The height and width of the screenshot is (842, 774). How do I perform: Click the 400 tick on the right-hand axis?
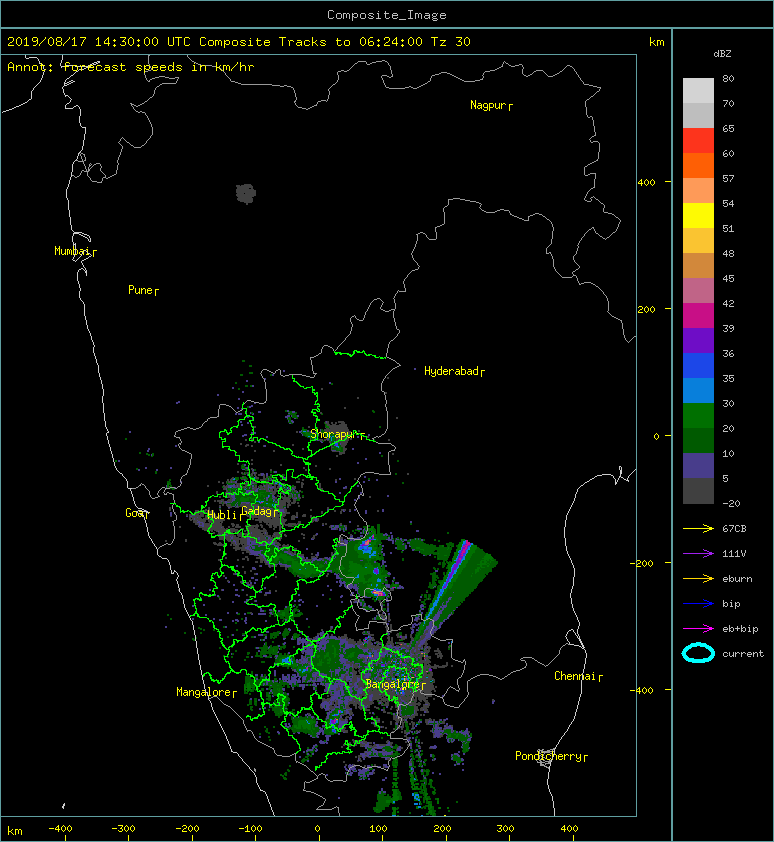point(647,183)
